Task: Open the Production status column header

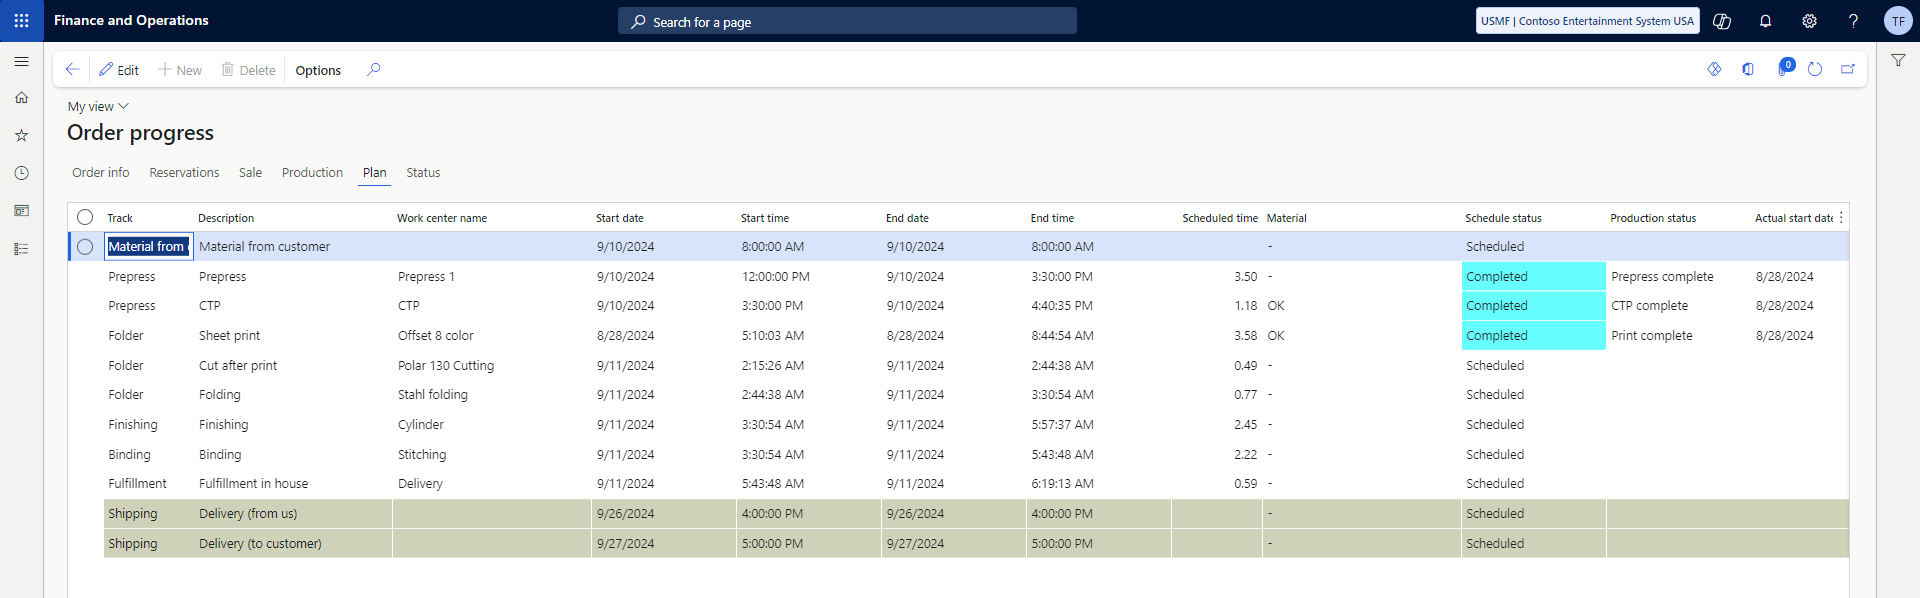Action: click(x=1653, y=218)
